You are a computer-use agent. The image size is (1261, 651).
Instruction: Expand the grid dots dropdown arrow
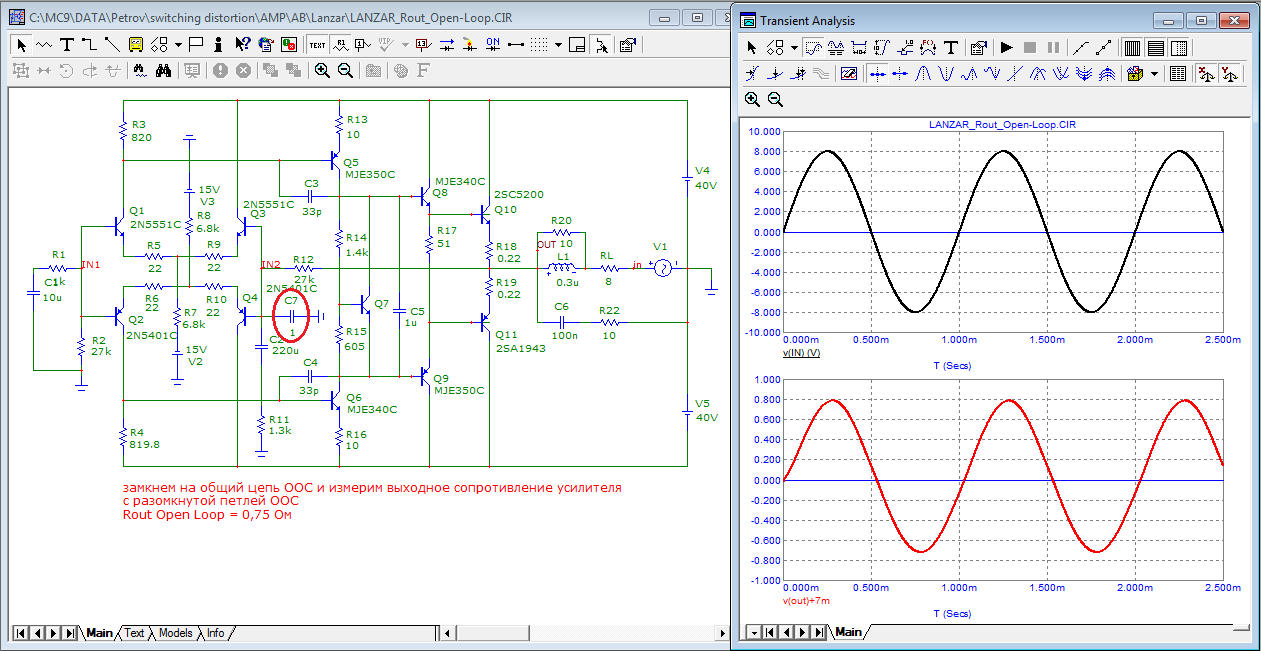coord(559,44)
